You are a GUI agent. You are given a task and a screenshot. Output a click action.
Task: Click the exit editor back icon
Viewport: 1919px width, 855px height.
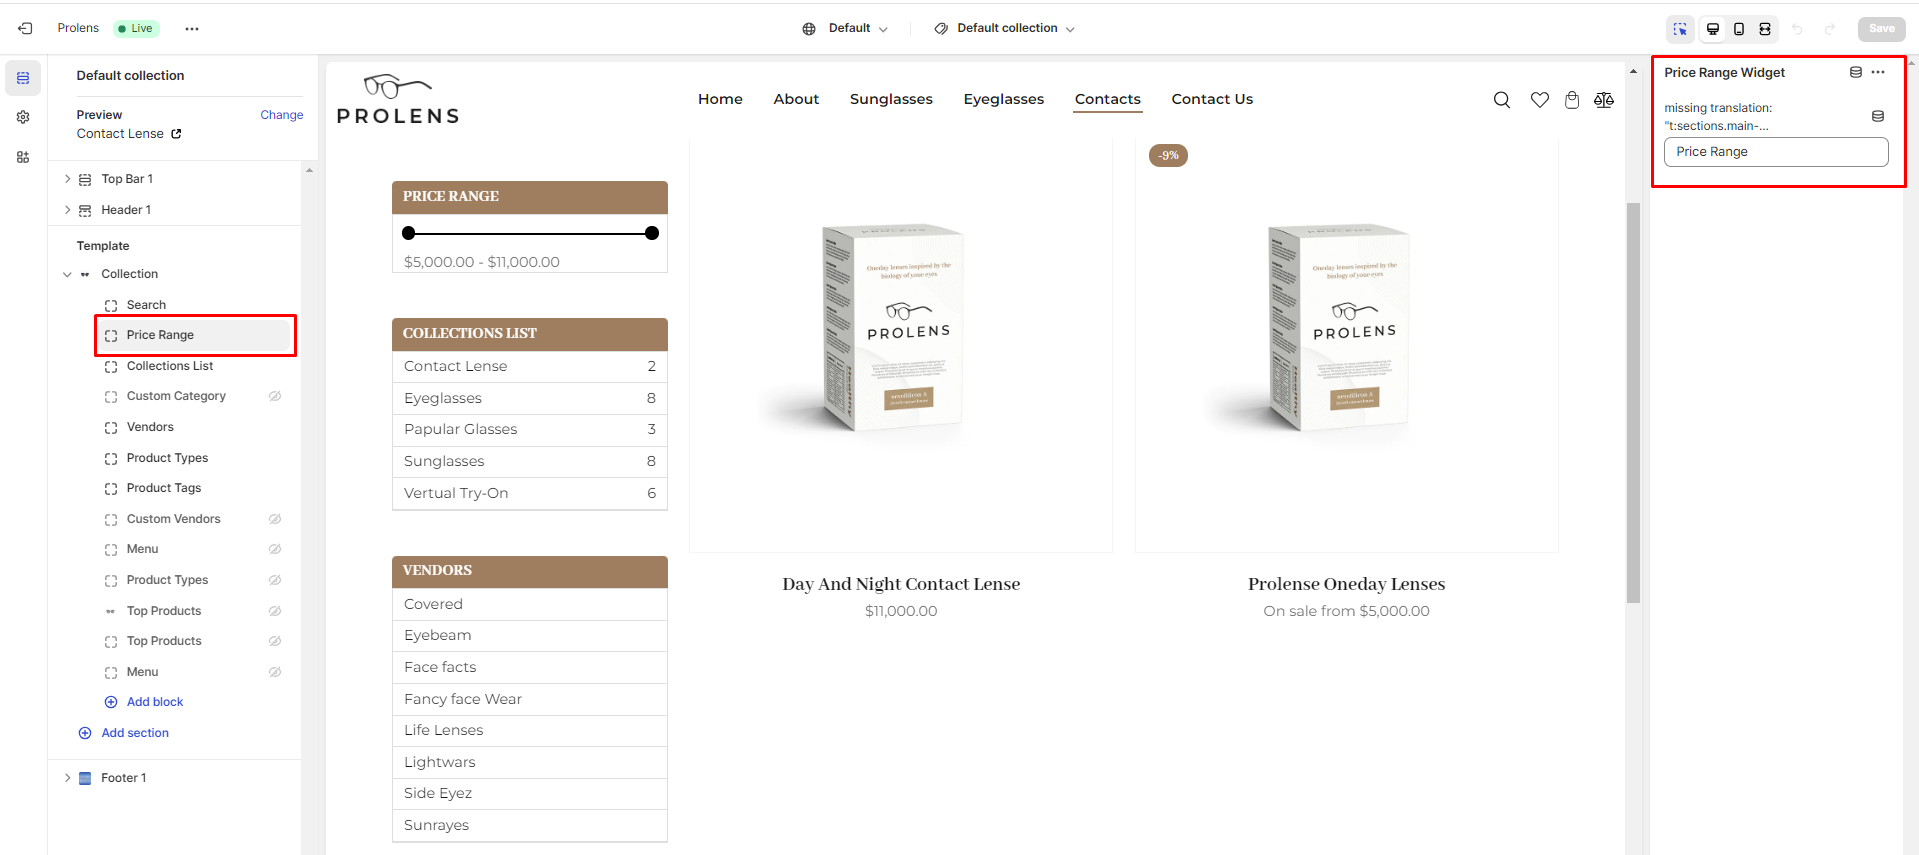click(25, 28)
